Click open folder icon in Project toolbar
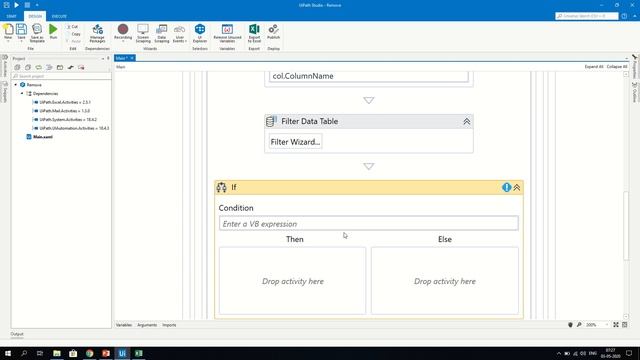This screenshot has width=640, height=360. coord(60,67)
